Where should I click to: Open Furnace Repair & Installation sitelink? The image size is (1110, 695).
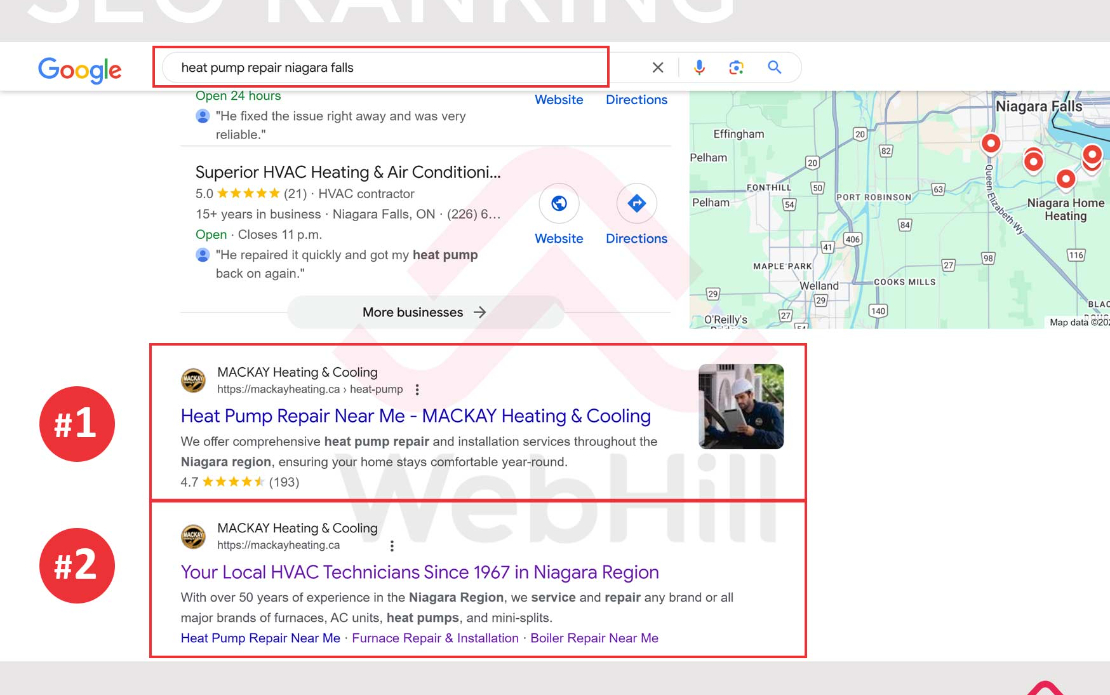435,638
